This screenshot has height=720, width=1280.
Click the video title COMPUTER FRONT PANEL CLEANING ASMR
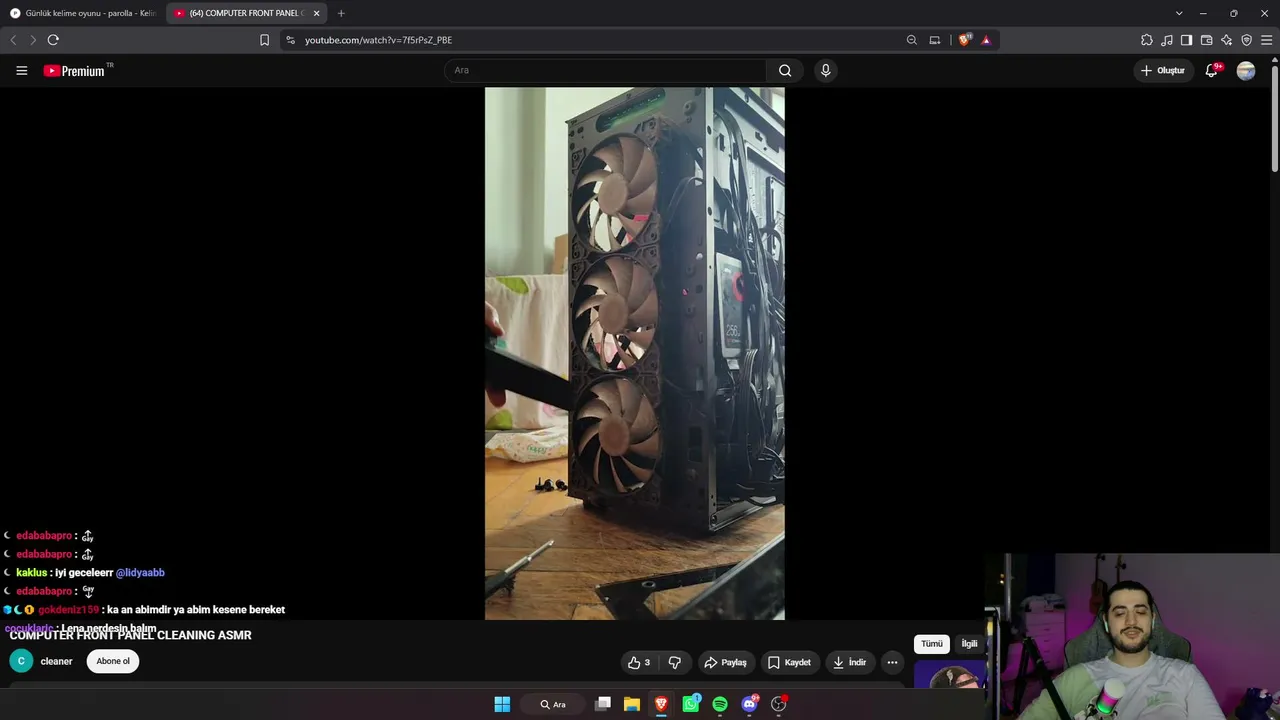point(130,635)
